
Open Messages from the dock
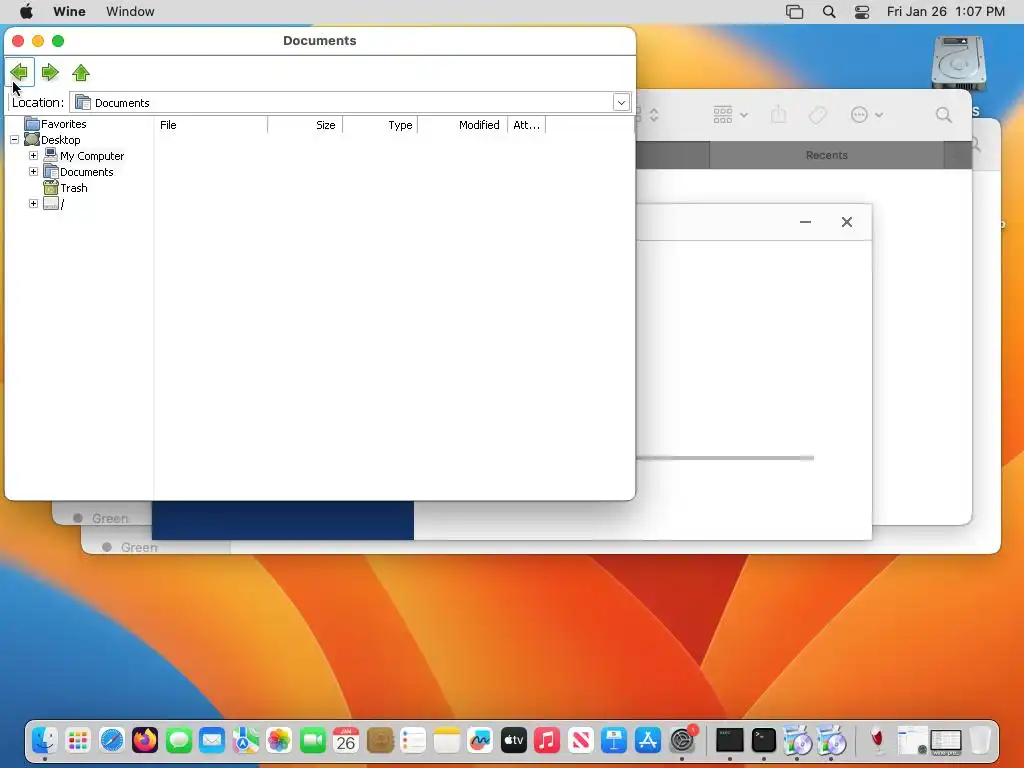178,741
